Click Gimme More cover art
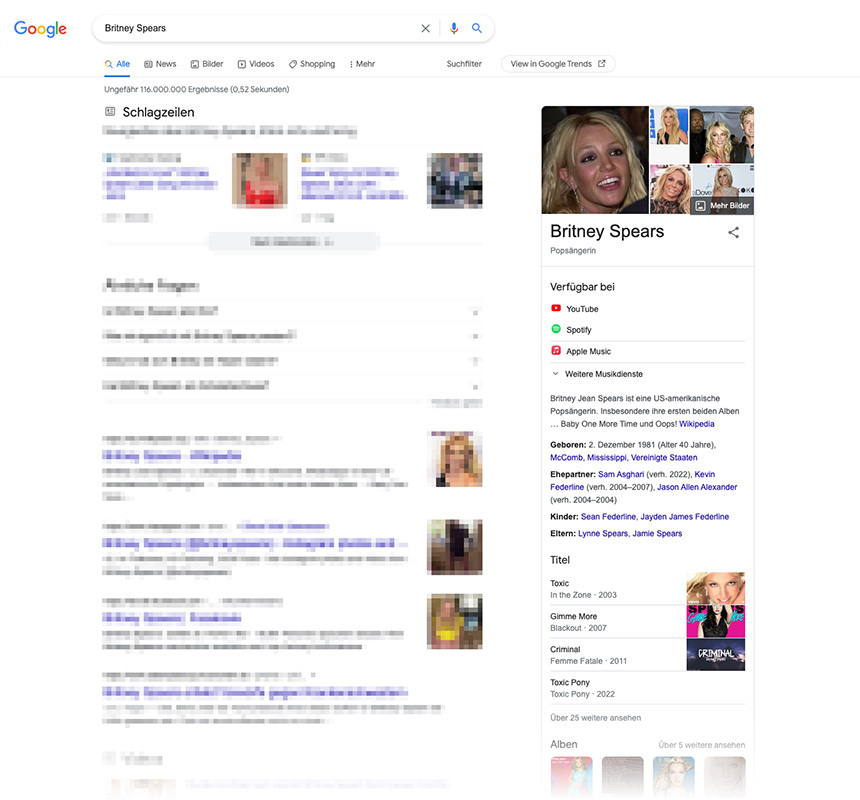 pyautogui.click(x=716, y=621)
